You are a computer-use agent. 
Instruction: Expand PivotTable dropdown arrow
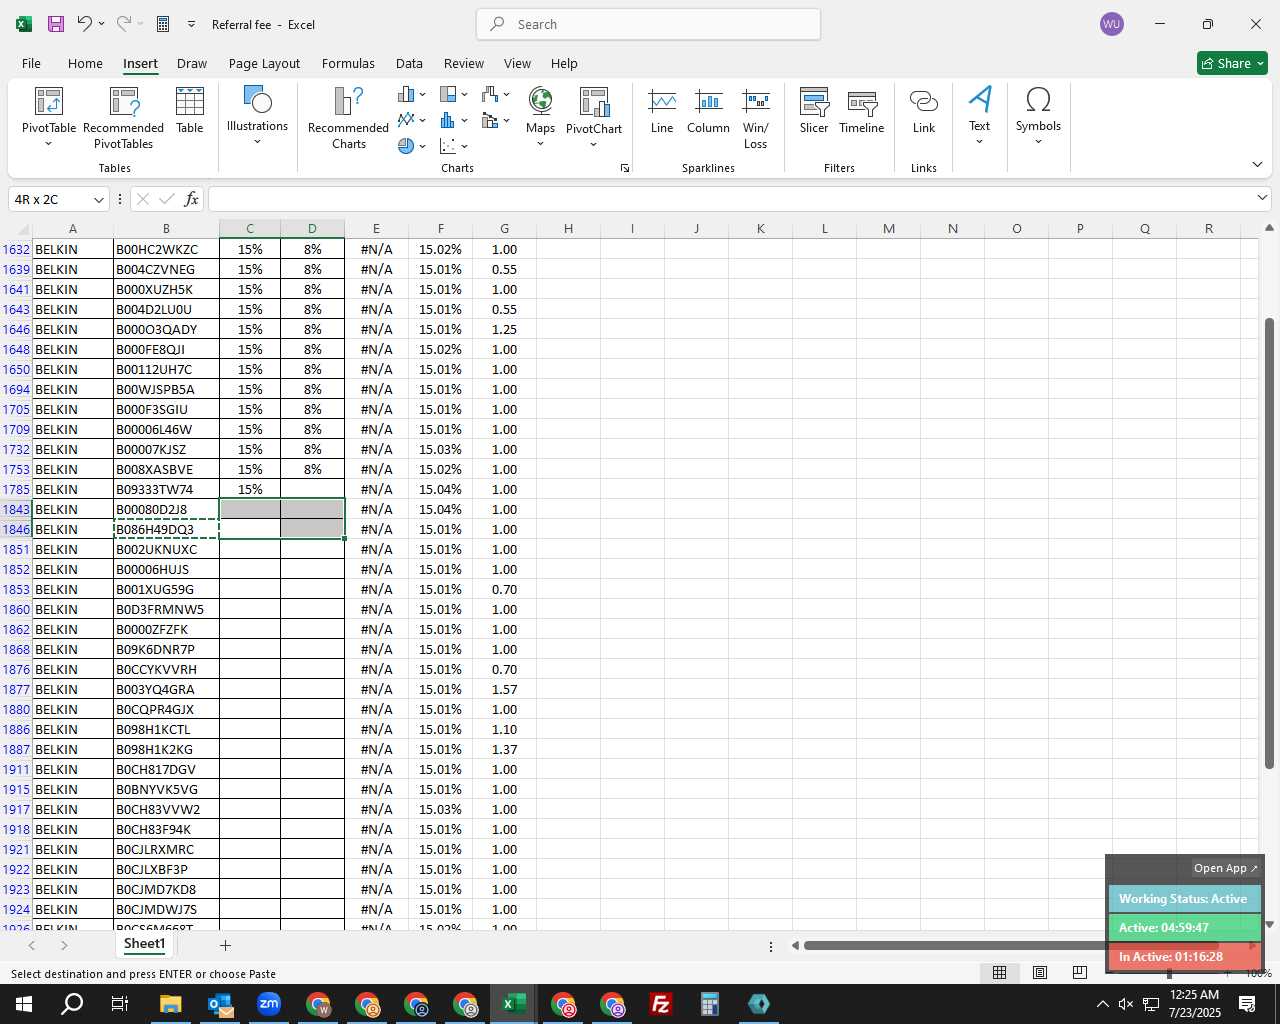(48, 144)
